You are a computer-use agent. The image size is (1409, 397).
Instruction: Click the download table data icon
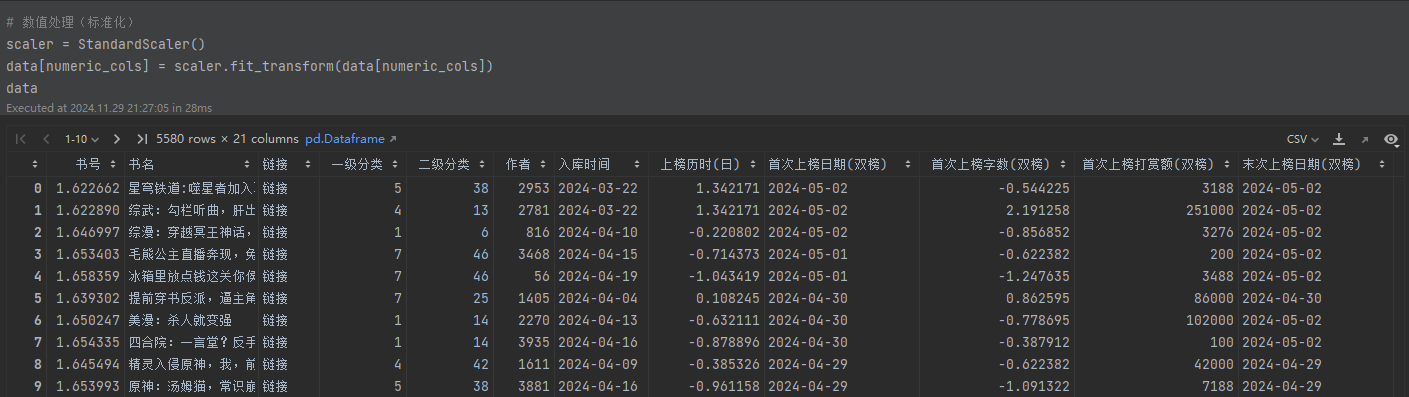pos(1339,139)
